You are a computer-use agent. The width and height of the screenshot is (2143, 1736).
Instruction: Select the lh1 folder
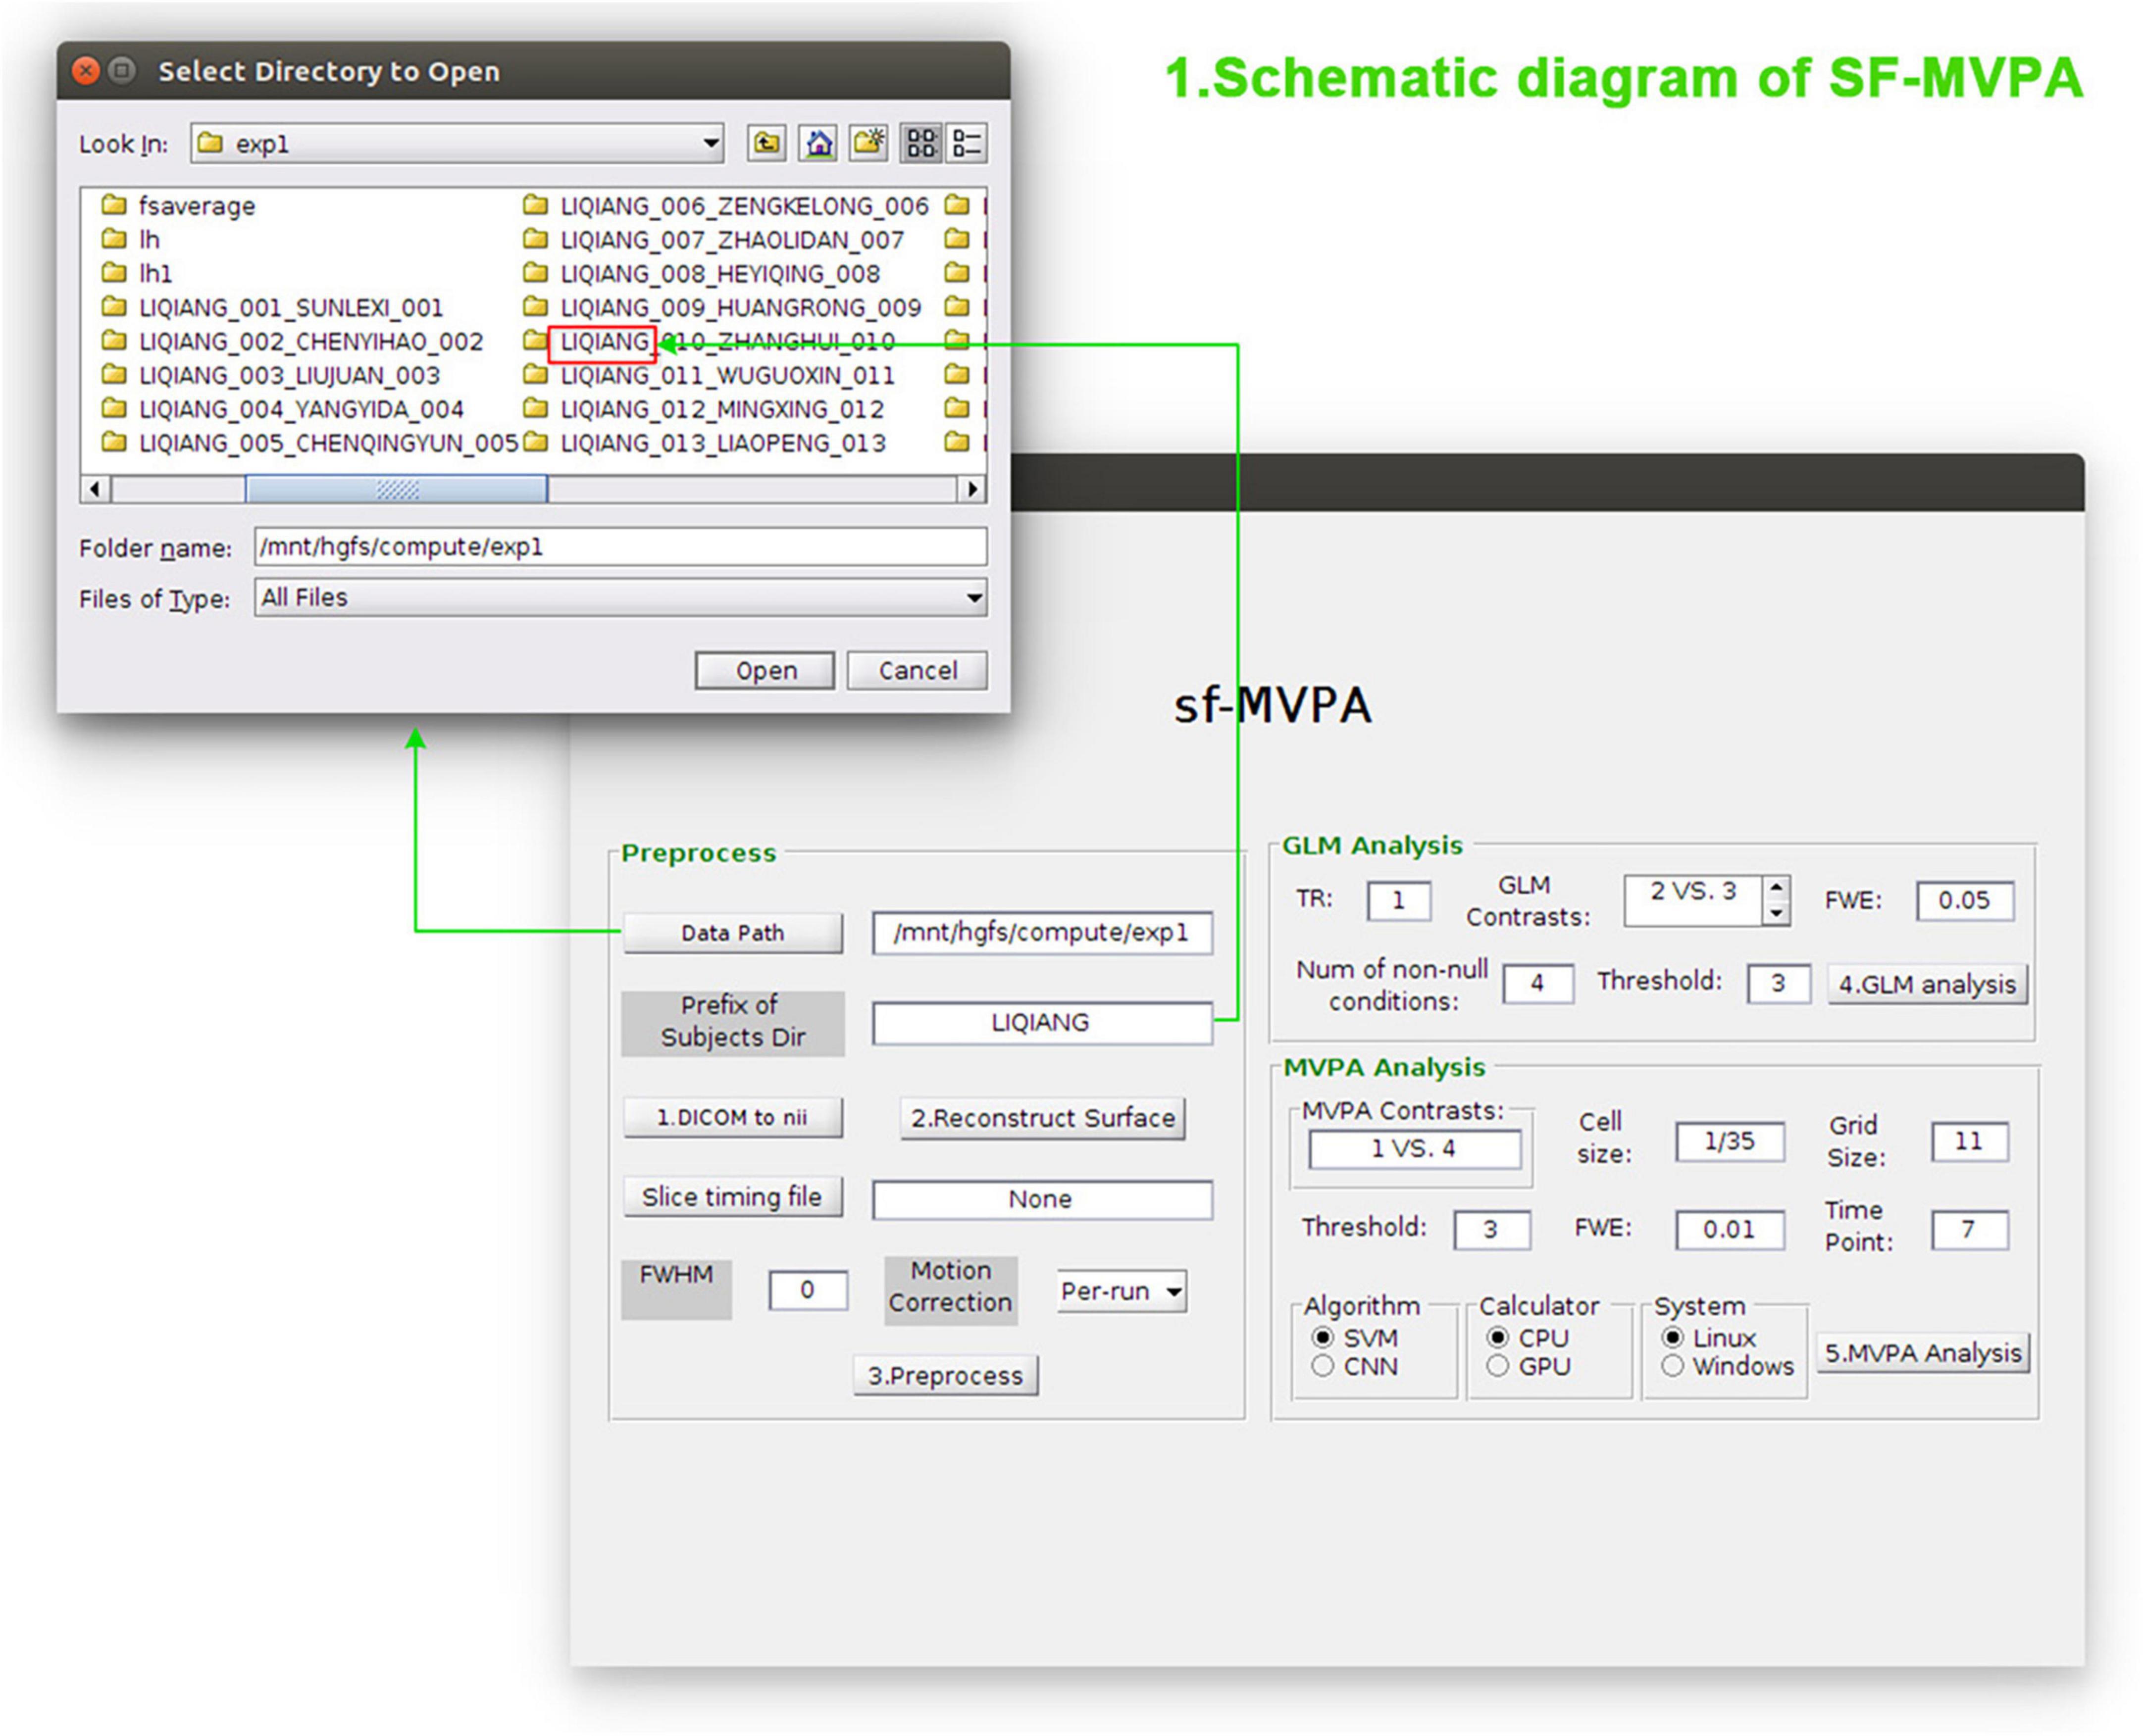137,274
